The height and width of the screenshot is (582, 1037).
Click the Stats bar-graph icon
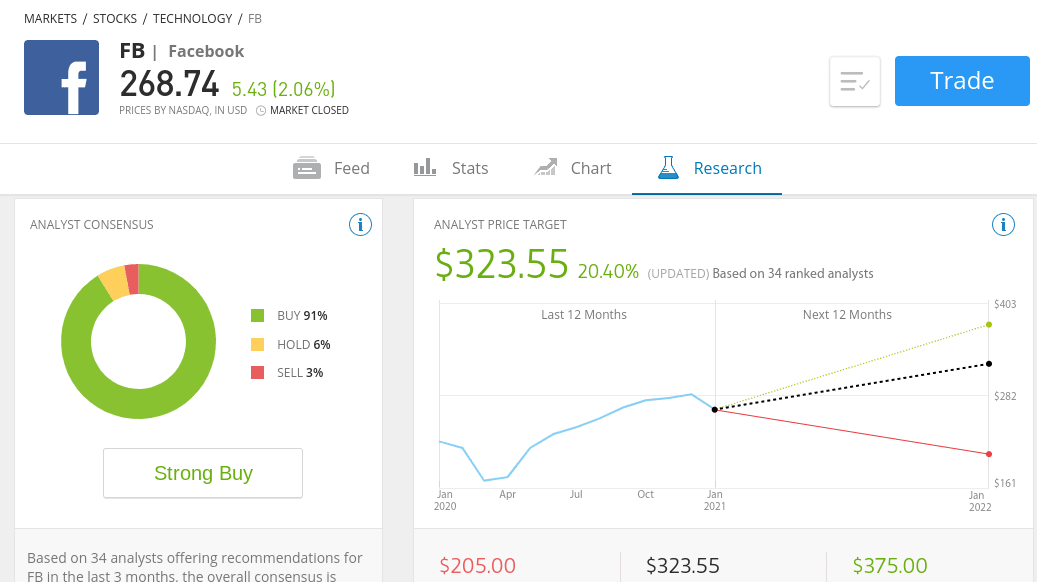tap(425, 167)
